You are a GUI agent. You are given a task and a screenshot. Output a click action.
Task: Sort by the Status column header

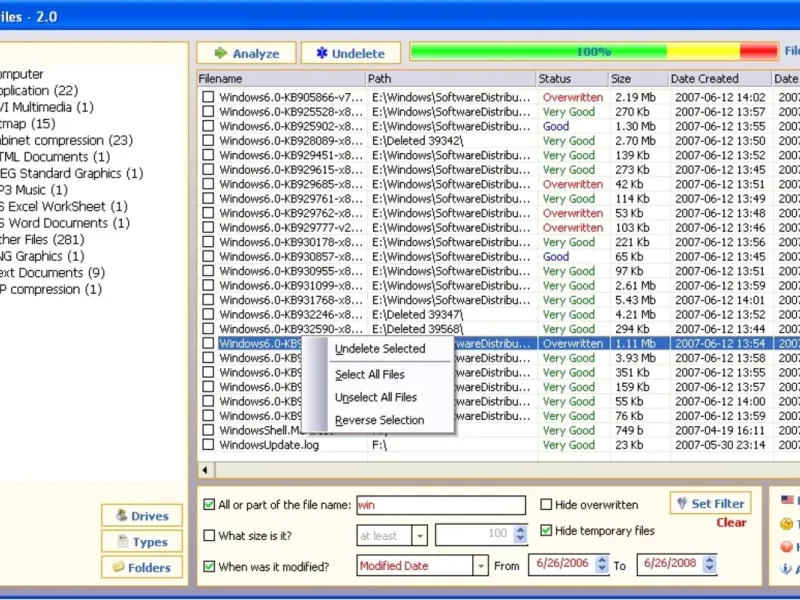click(572, 79)
